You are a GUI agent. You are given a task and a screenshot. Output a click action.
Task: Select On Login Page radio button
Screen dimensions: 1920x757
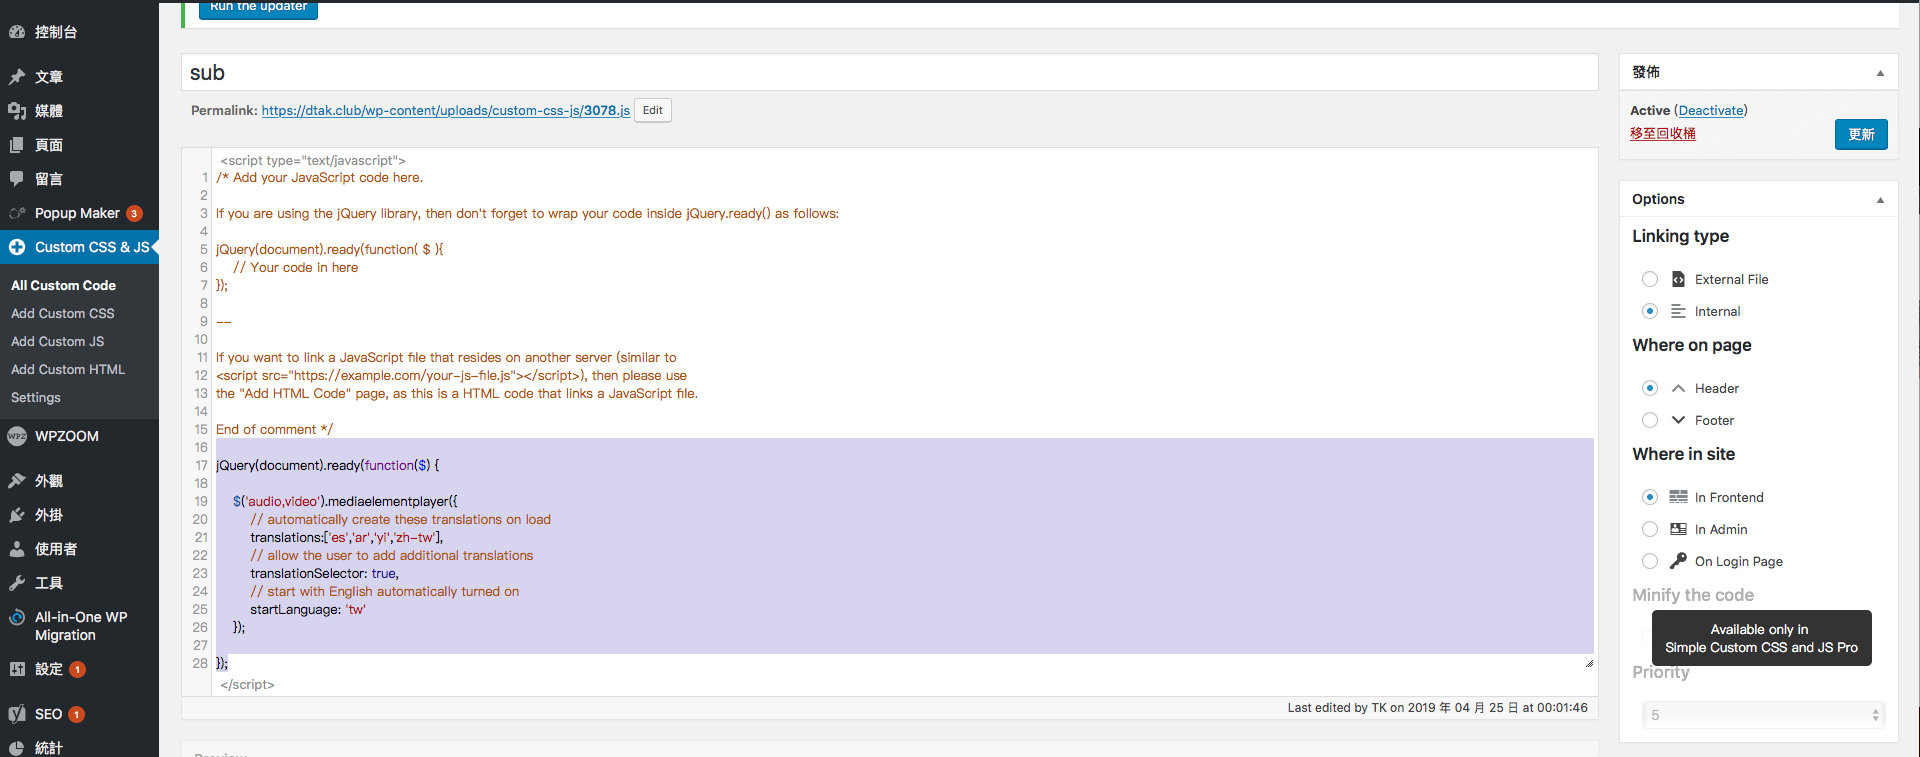click(1650, 561)
